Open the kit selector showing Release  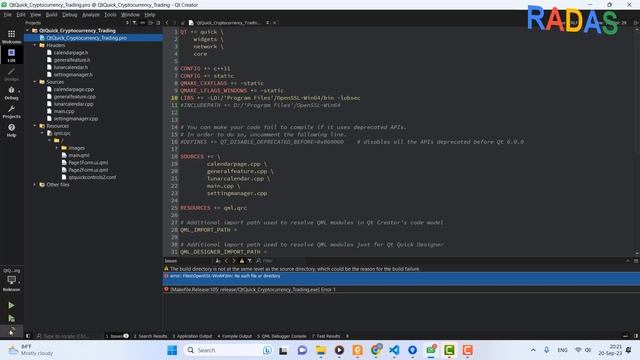coord(11,280)
